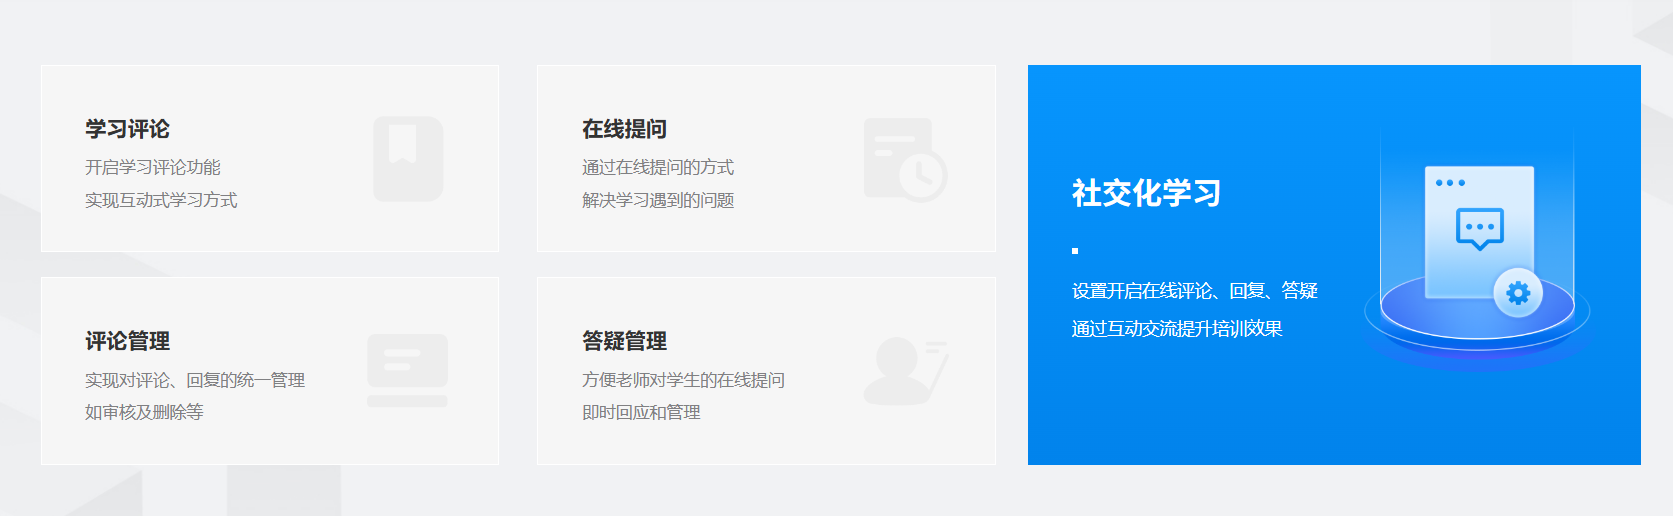1673x516 pixels.
Task: Click the three dots atop the illustrated document
Action: point(1450,183)
